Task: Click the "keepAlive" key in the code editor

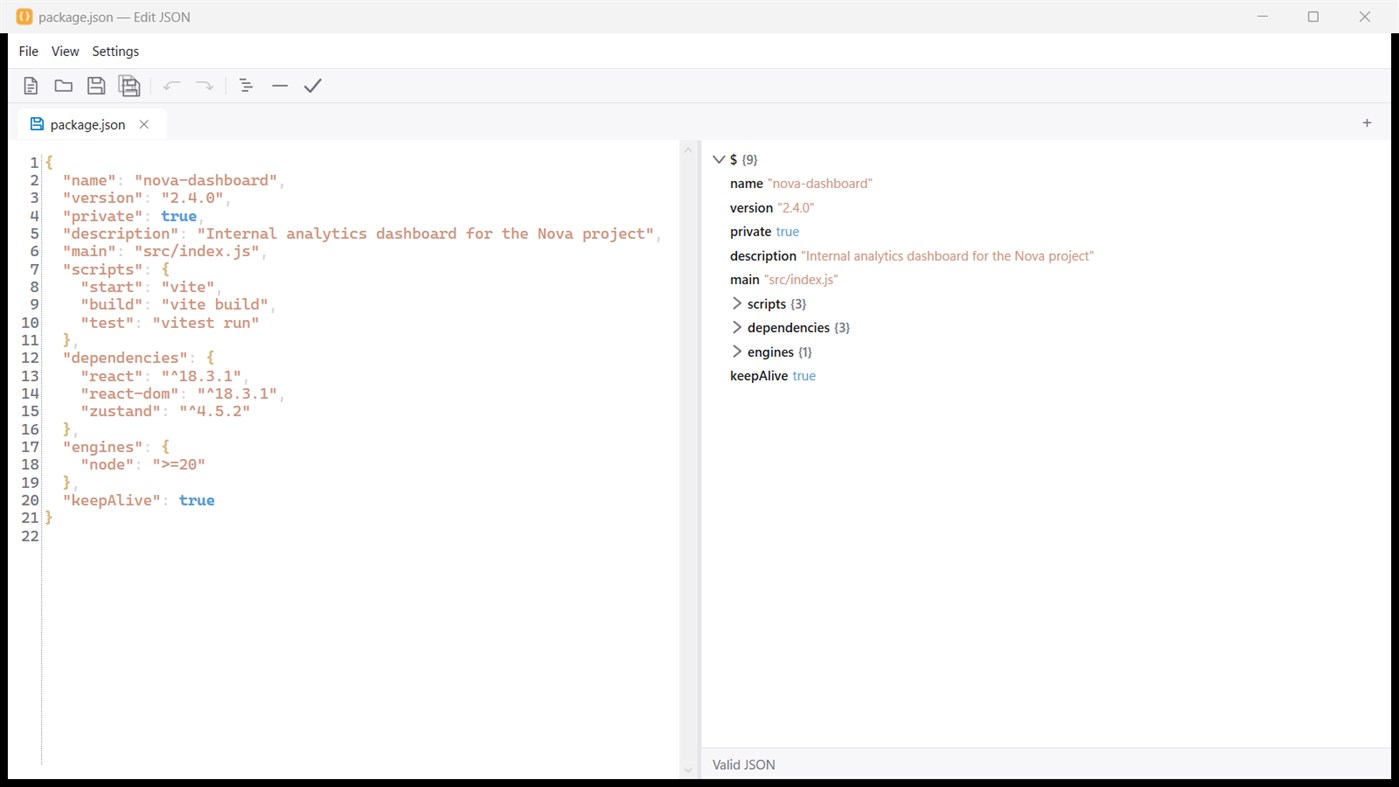Action: click(x=112, y=500)
